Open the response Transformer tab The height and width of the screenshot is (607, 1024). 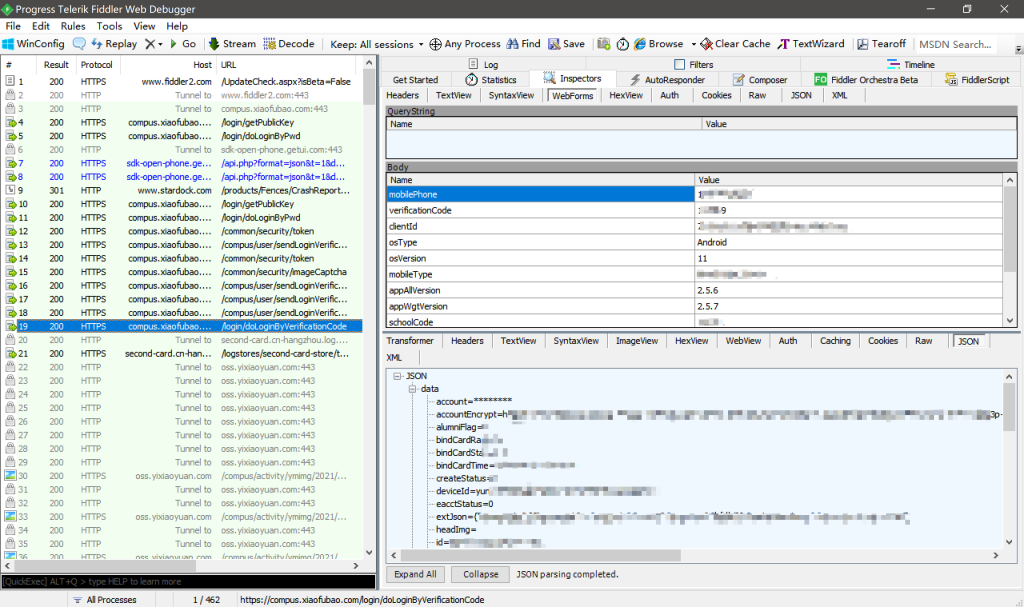click(410, 341)
